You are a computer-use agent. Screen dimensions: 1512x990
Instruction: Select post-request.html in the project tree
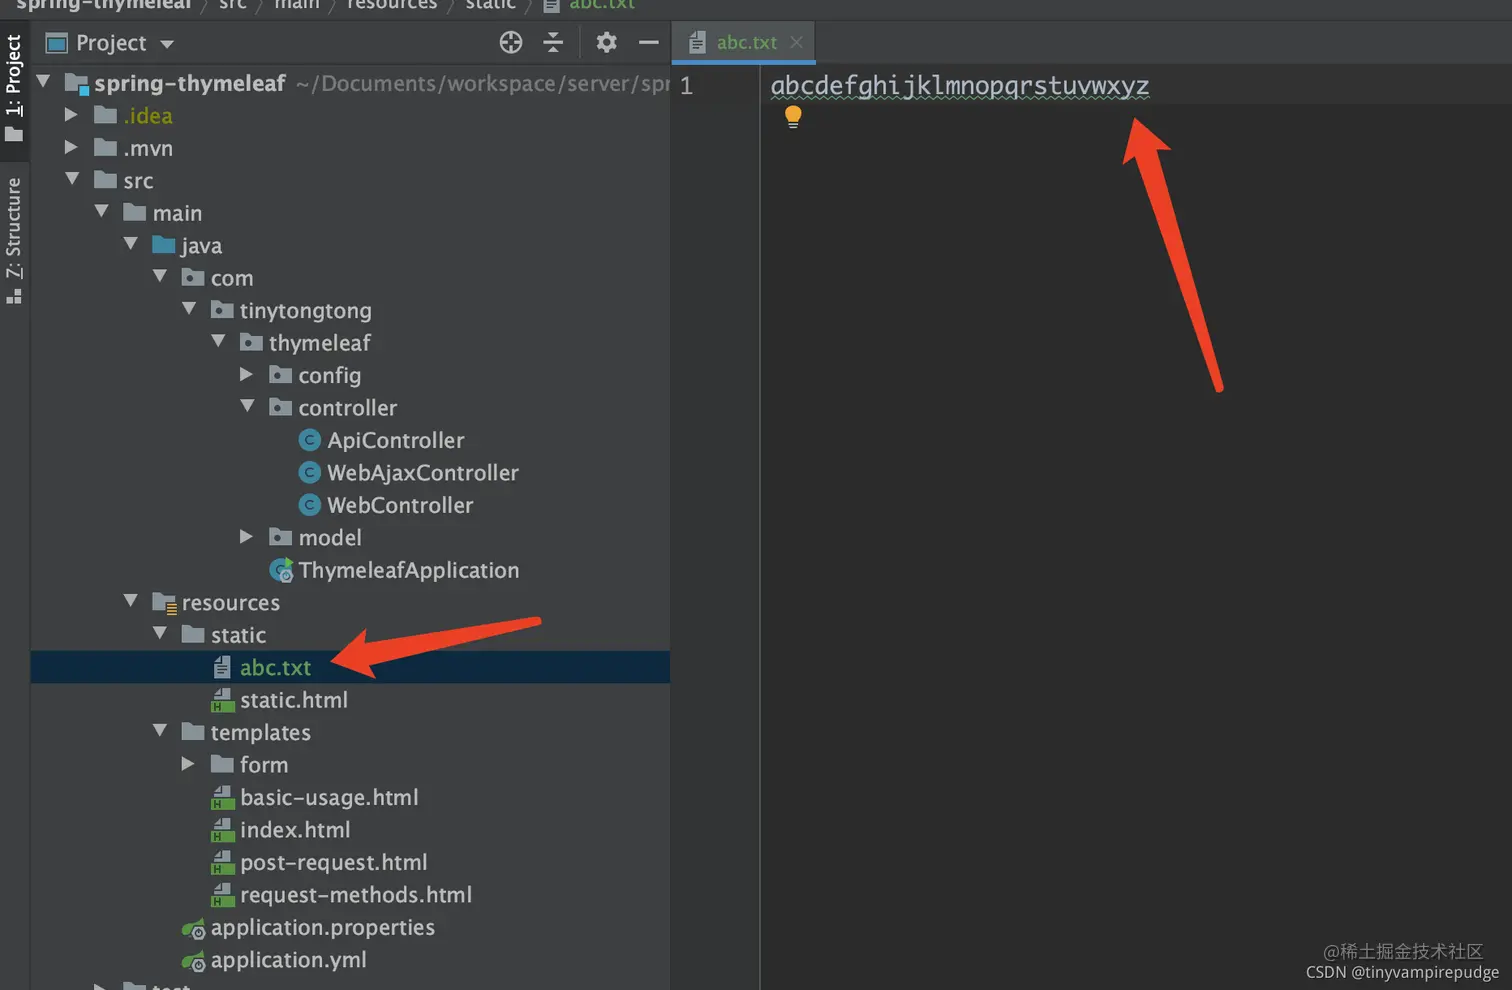point(333,862)
